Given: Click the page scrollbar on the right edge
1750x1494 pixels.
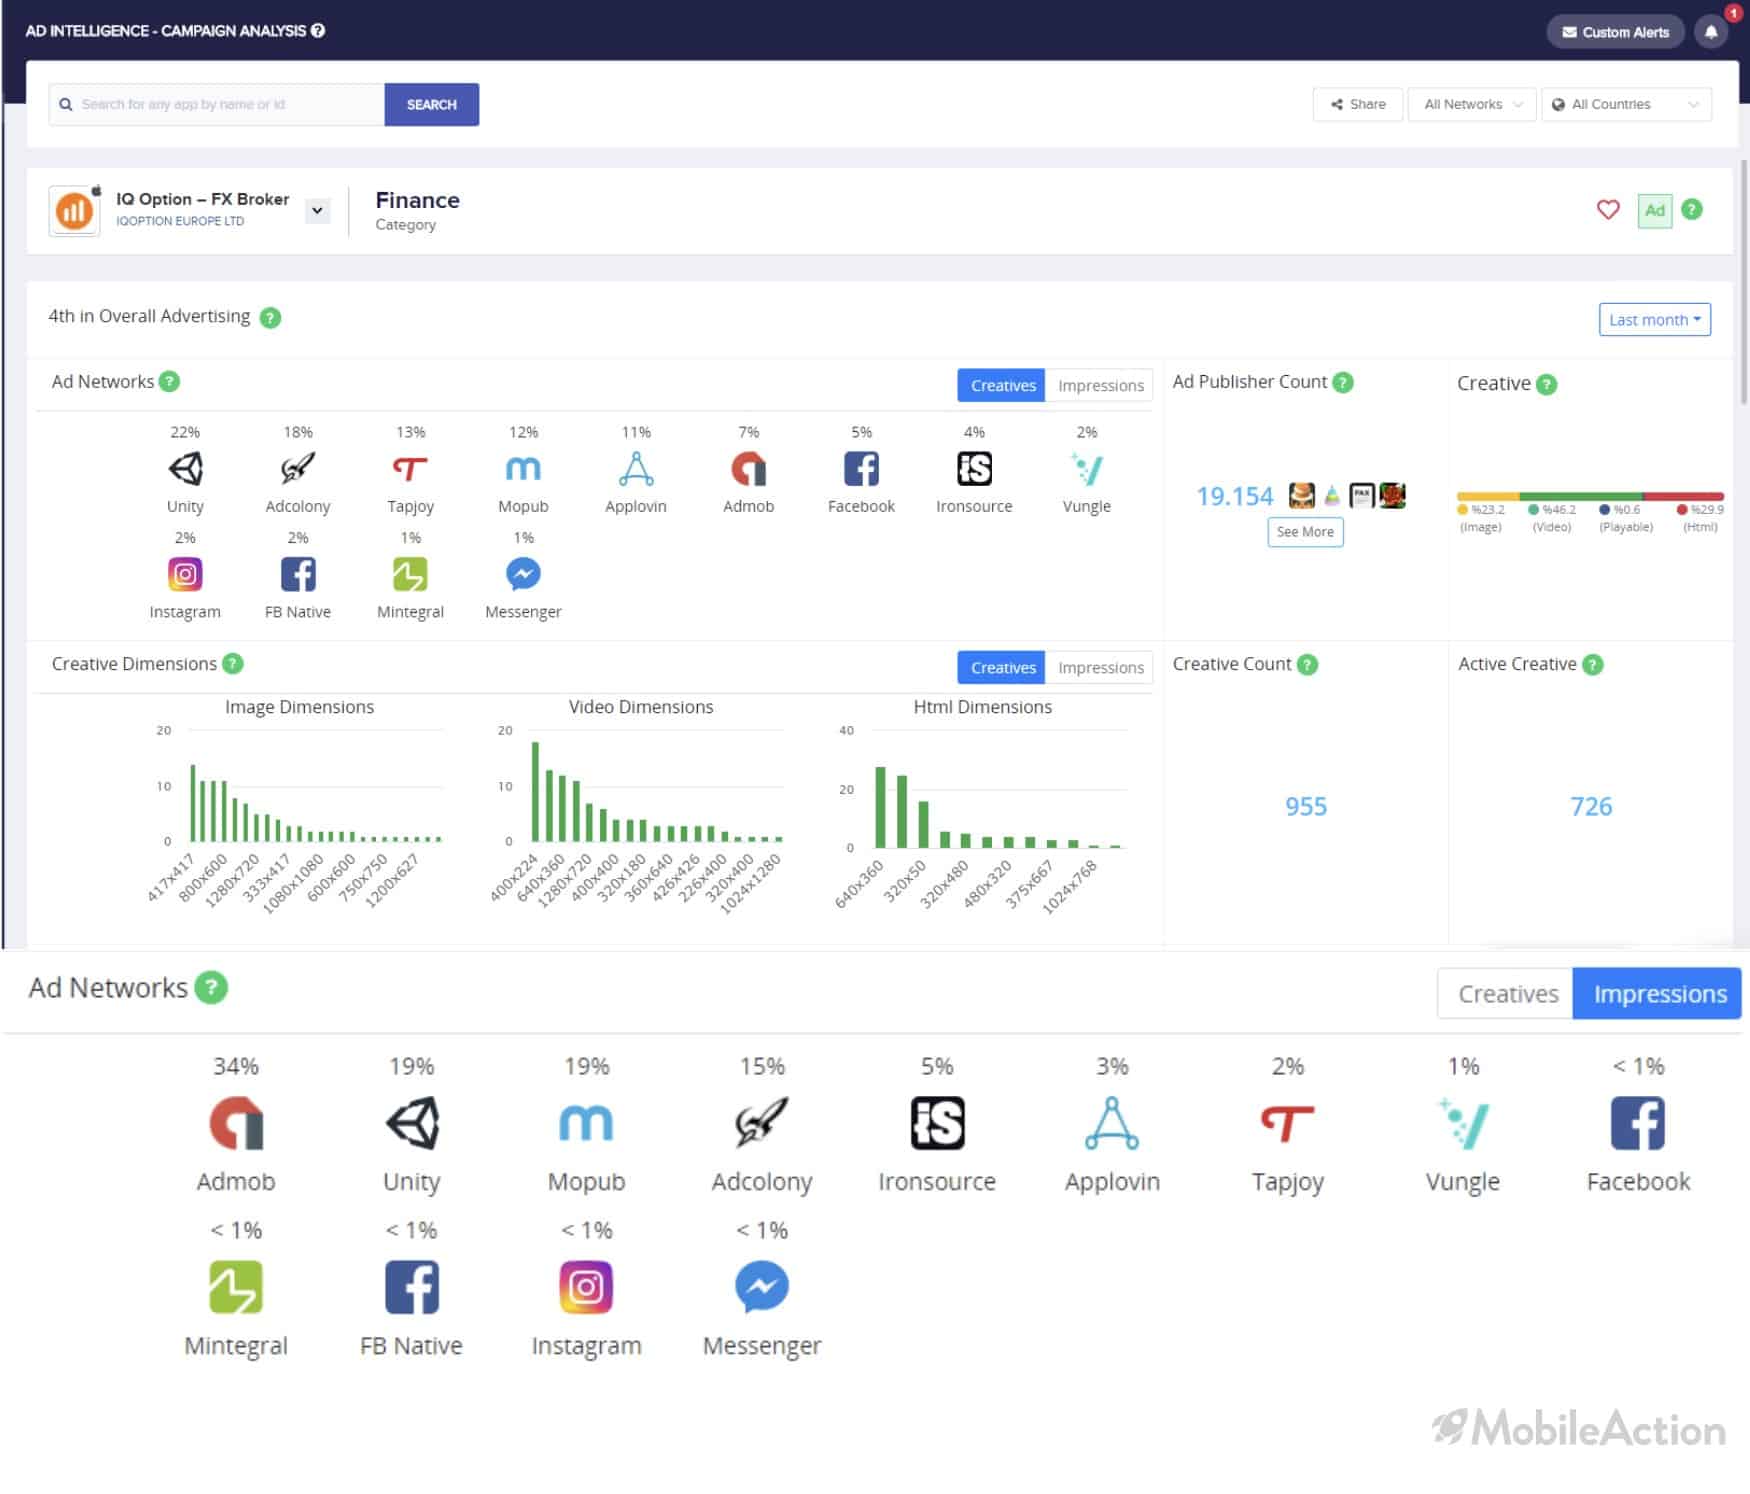Looking at the screenshot, I should 1745,280.
